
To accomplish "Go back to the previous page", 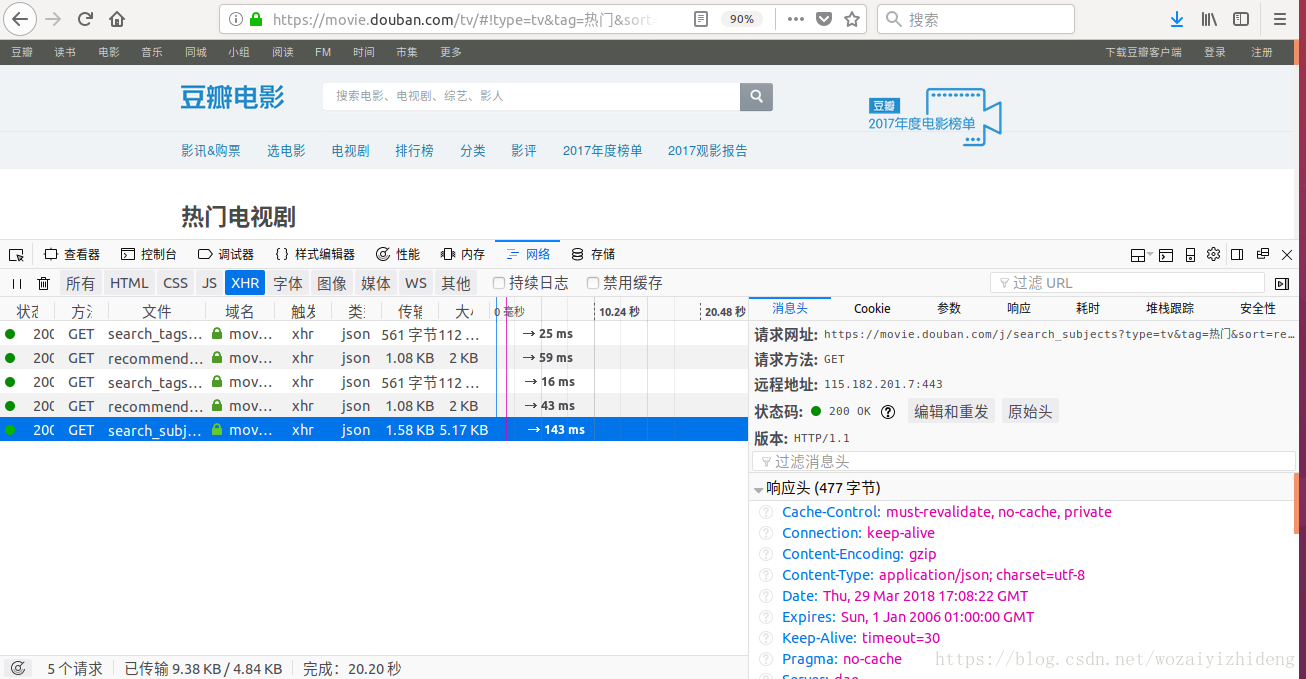I will point(20,19).
